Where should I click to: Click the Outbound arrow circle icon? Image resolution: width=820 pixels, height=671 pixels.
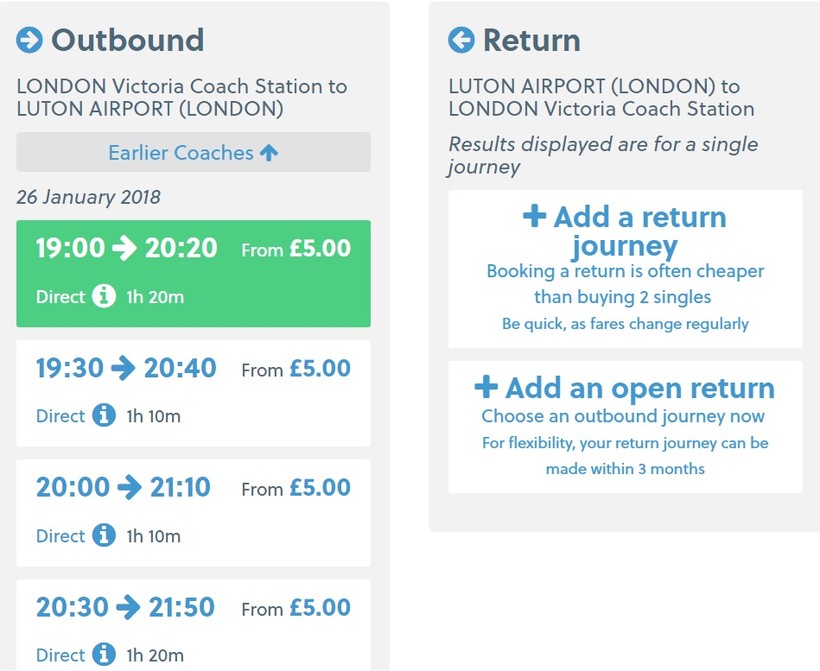(x=30, y=40)
